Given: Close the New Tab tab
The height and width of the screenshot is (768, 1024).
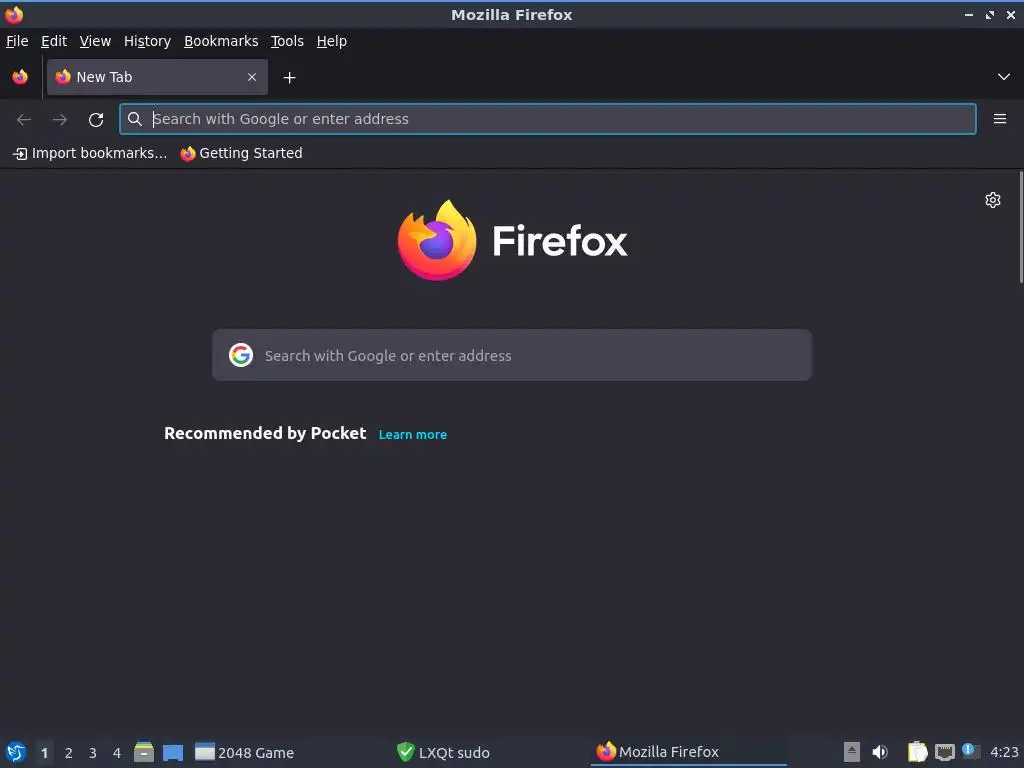Looking at the screenshot, I should tap(252, 77).
